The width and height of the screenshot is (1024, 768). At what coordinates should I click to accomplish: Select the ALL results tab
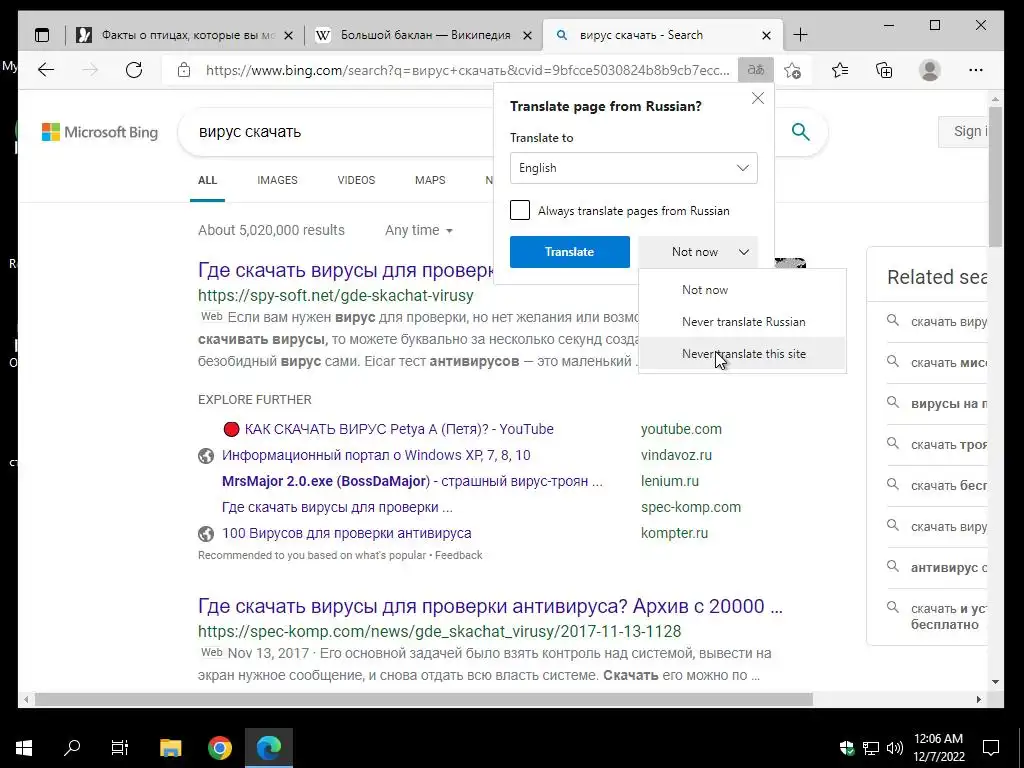pos(207,180)
